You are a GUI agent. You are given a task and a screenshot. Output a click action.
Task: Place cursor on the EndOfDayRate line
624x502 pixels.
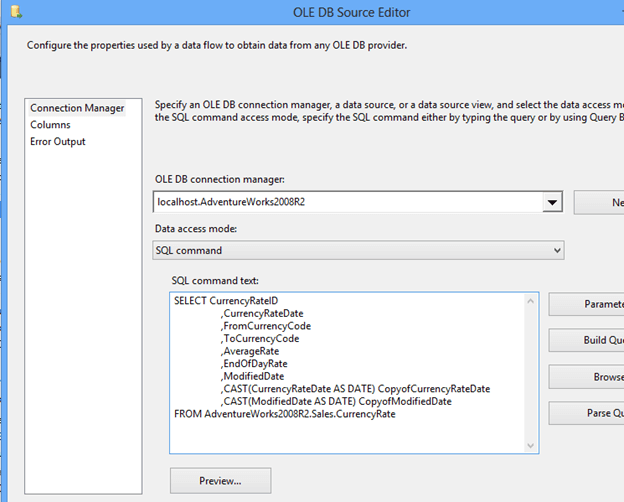point(254,364)
